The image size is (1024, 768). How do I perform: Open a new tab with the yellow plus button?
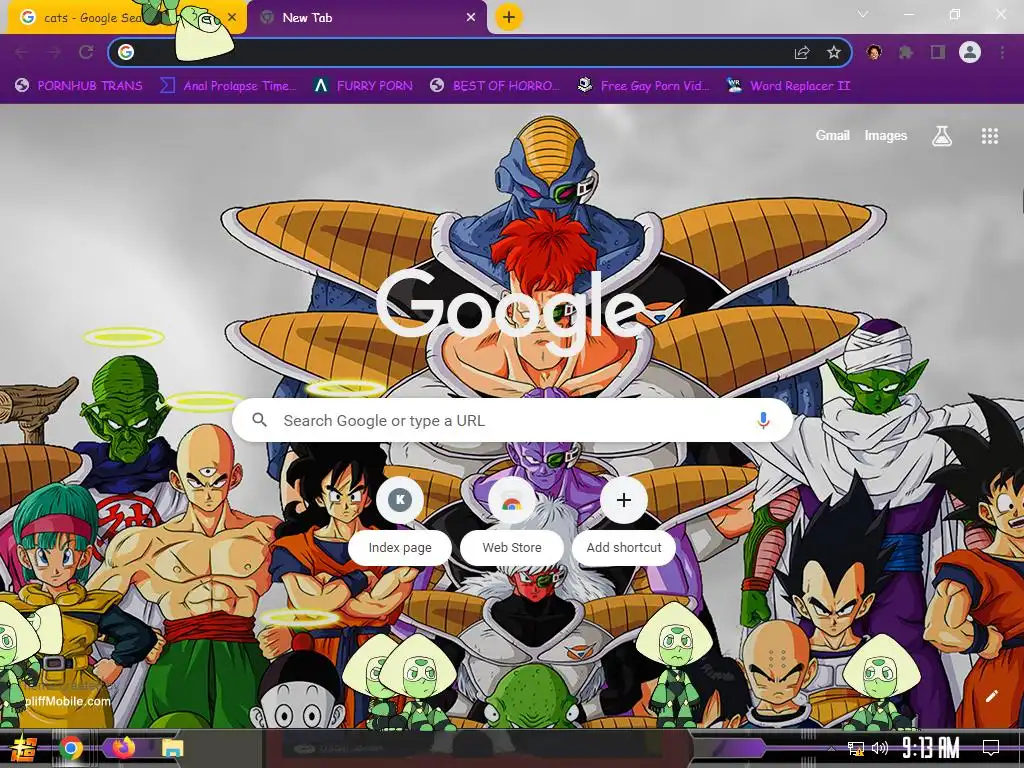click(509, 18)
